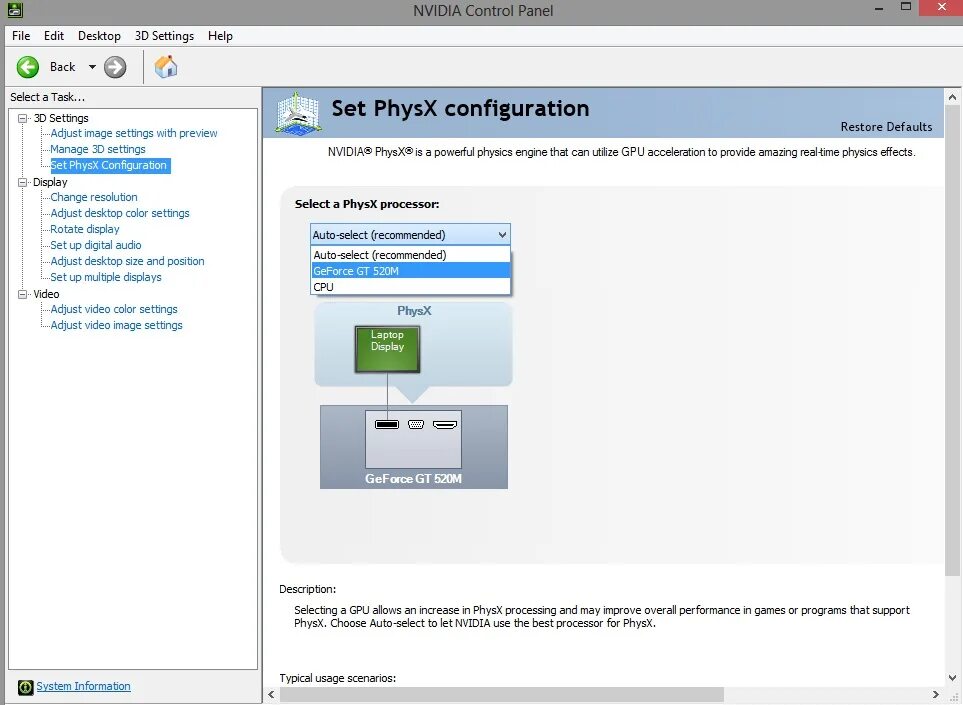Click the PhysX diagram label
963x705 pixels.
point(414,311)
